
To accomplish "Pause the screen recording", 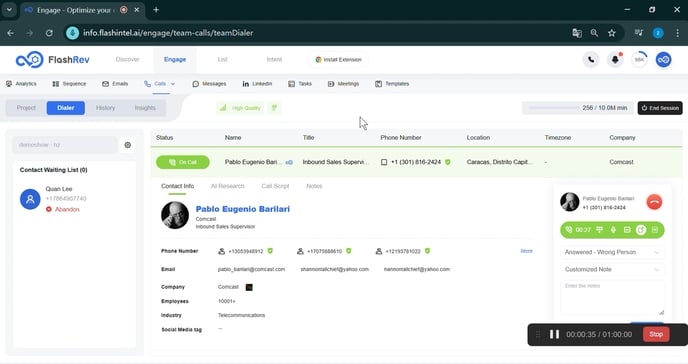I will coord(555,334).
